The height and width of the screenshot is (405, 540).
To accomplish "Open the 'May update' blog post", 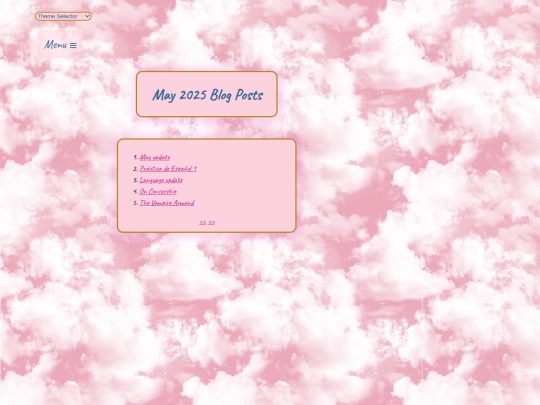I will click(x=155, y=157).
